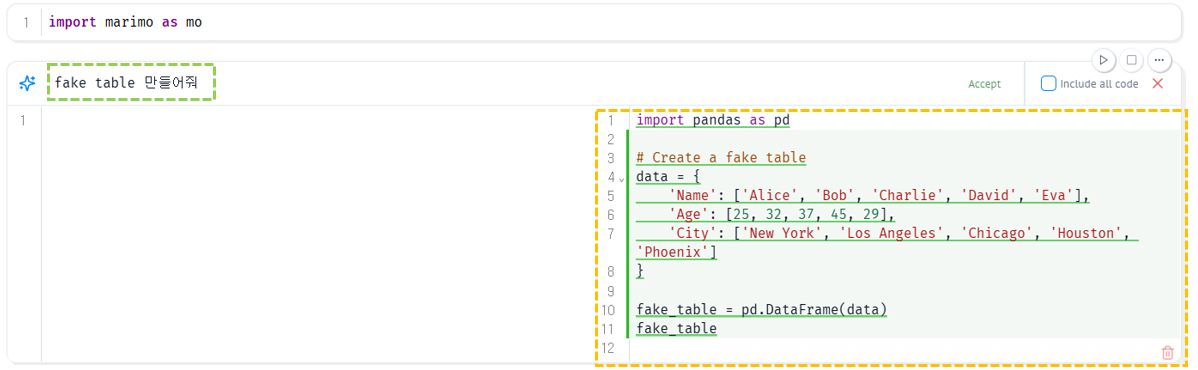Open the cell actions ellipsis menu
Viewport: 1198px width, 370px height.
(1160, 60)
